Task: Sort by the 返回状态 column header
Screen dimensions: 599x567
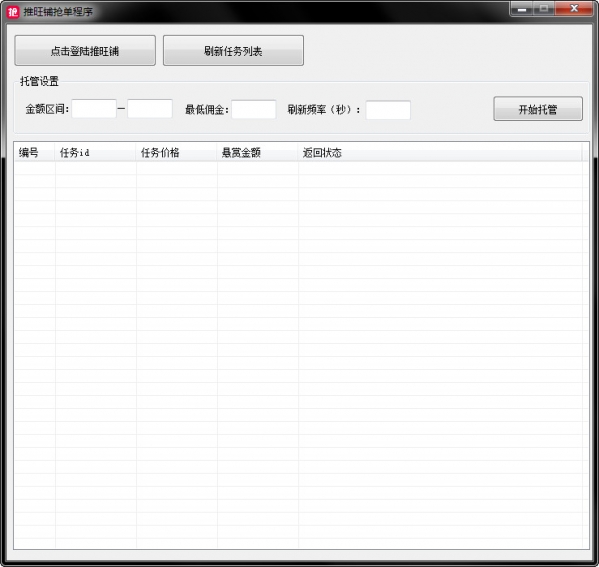Action: [440, 152]
